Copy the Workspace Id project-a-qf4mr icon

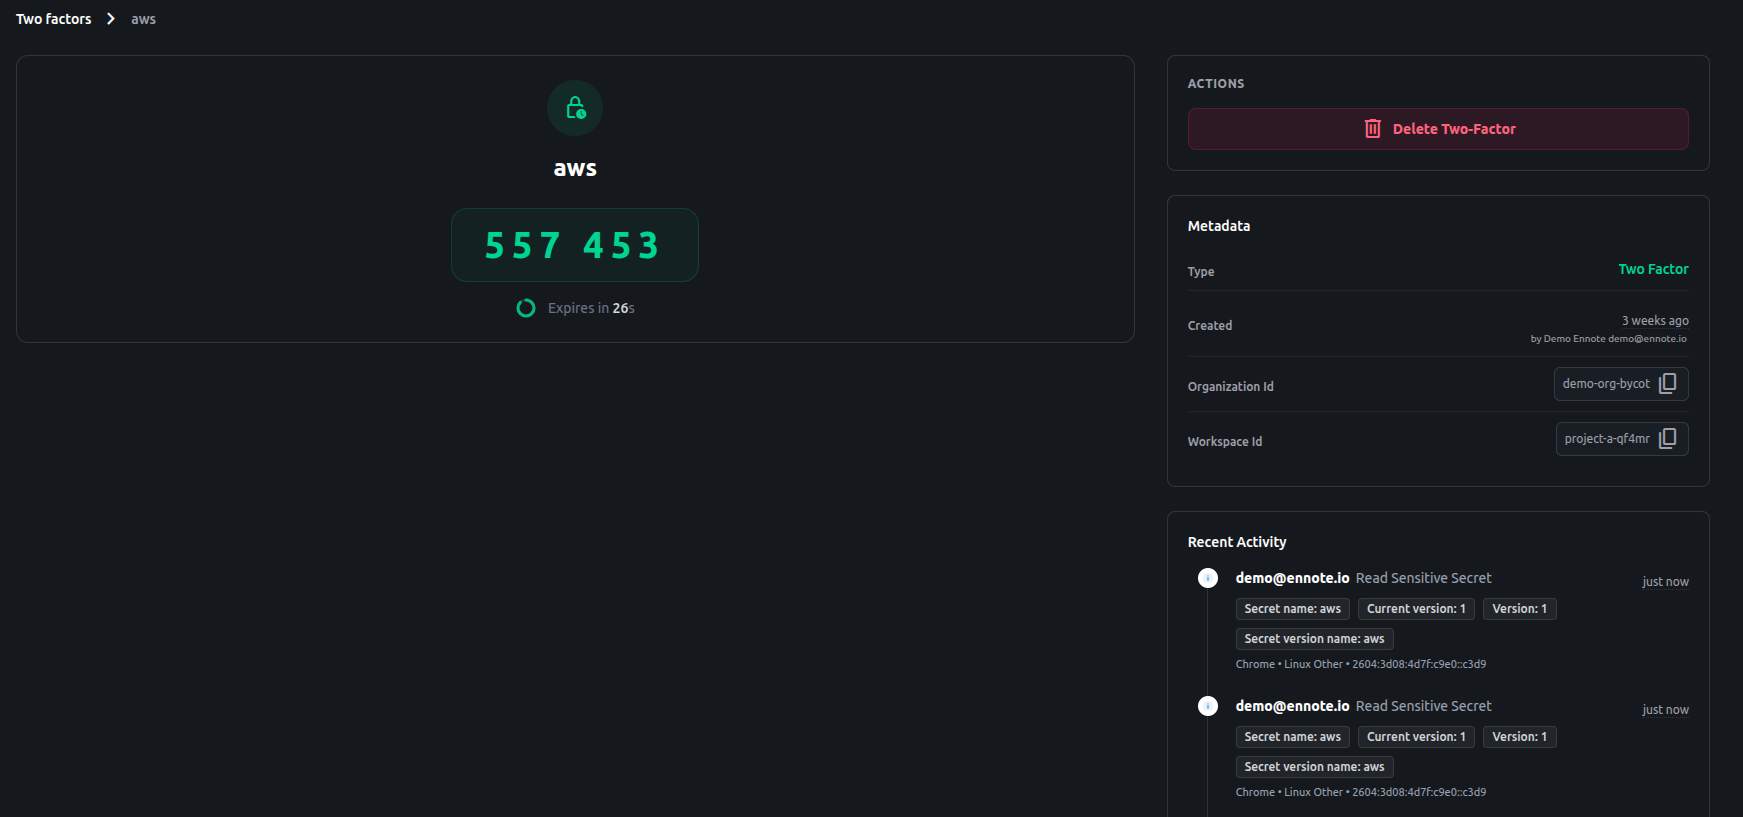1668,439
